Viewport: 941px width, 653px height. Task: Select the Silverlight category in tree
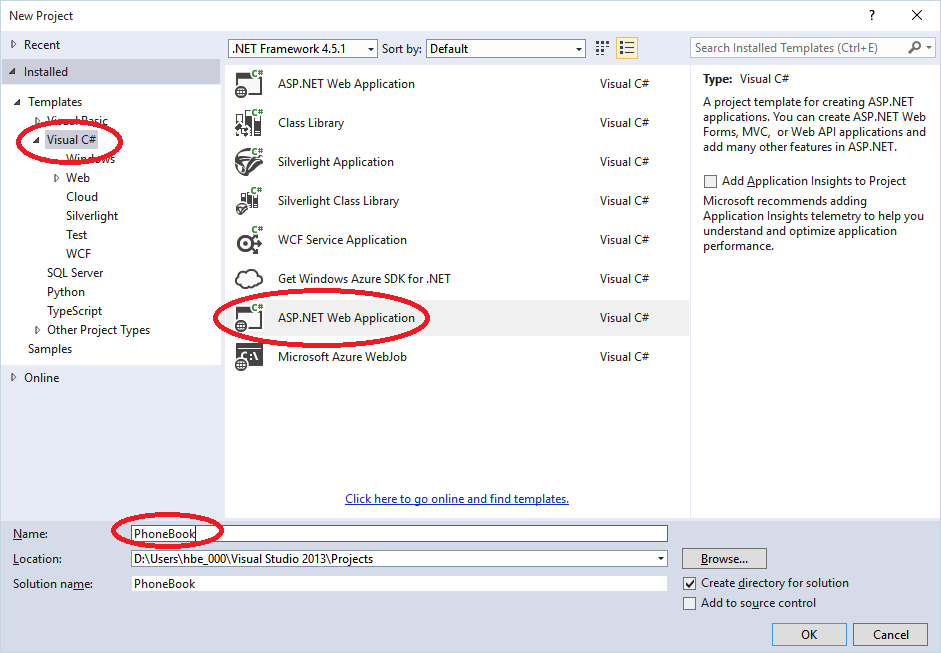pos(92,216)
